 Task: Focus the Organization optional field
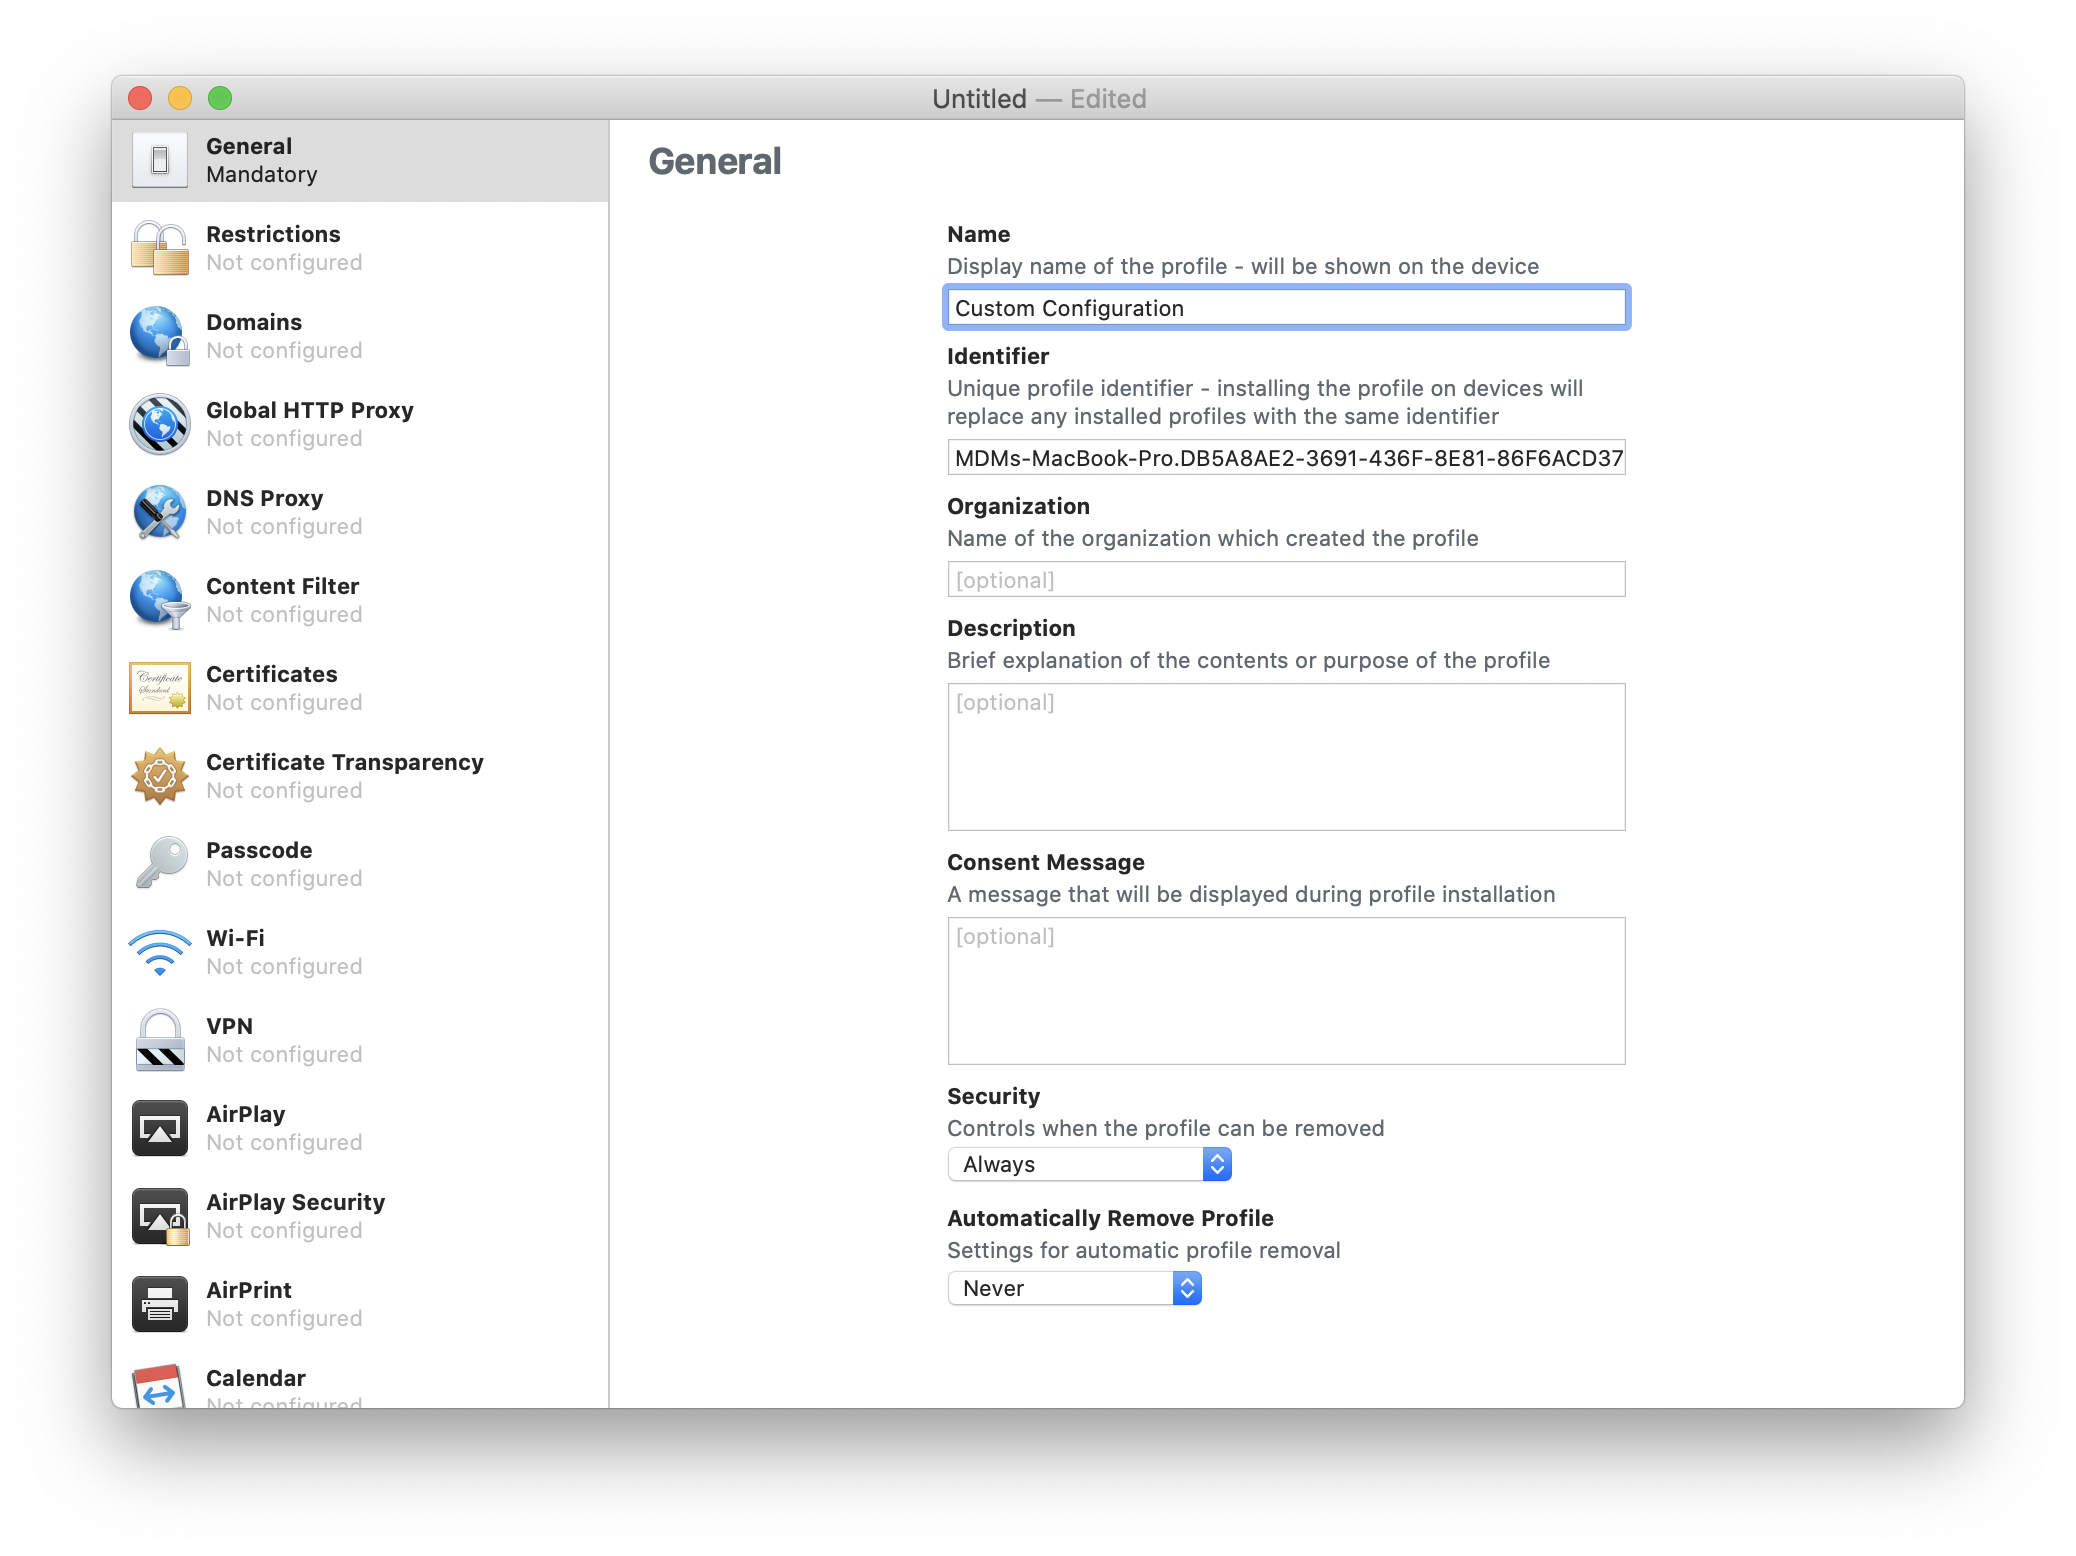pos(1285,580)
